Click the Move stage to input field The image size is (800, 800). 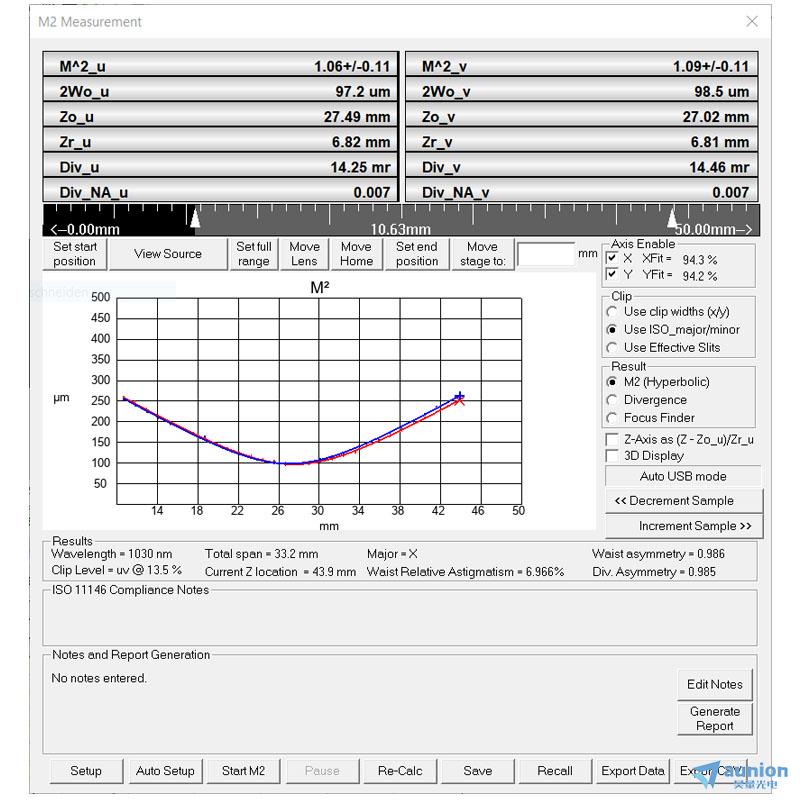tap(546, 254)
